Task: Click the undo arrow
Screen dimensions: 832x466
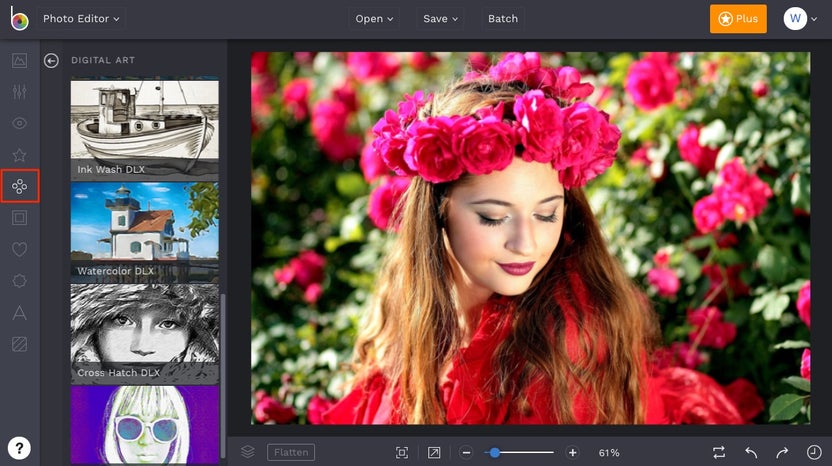Action: pyautogui.click(x=751, y=453)
